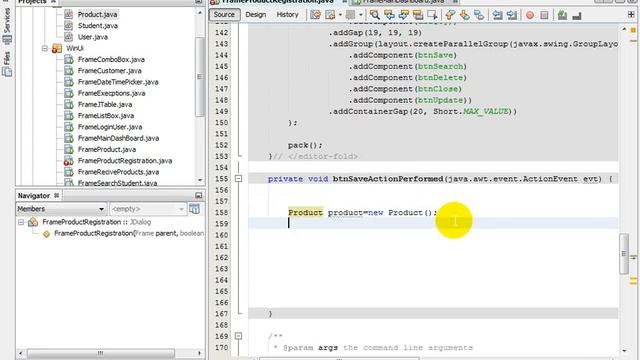Select the Navigator panel tab
This screenshot has width=640, height=360.
point(34,196)
